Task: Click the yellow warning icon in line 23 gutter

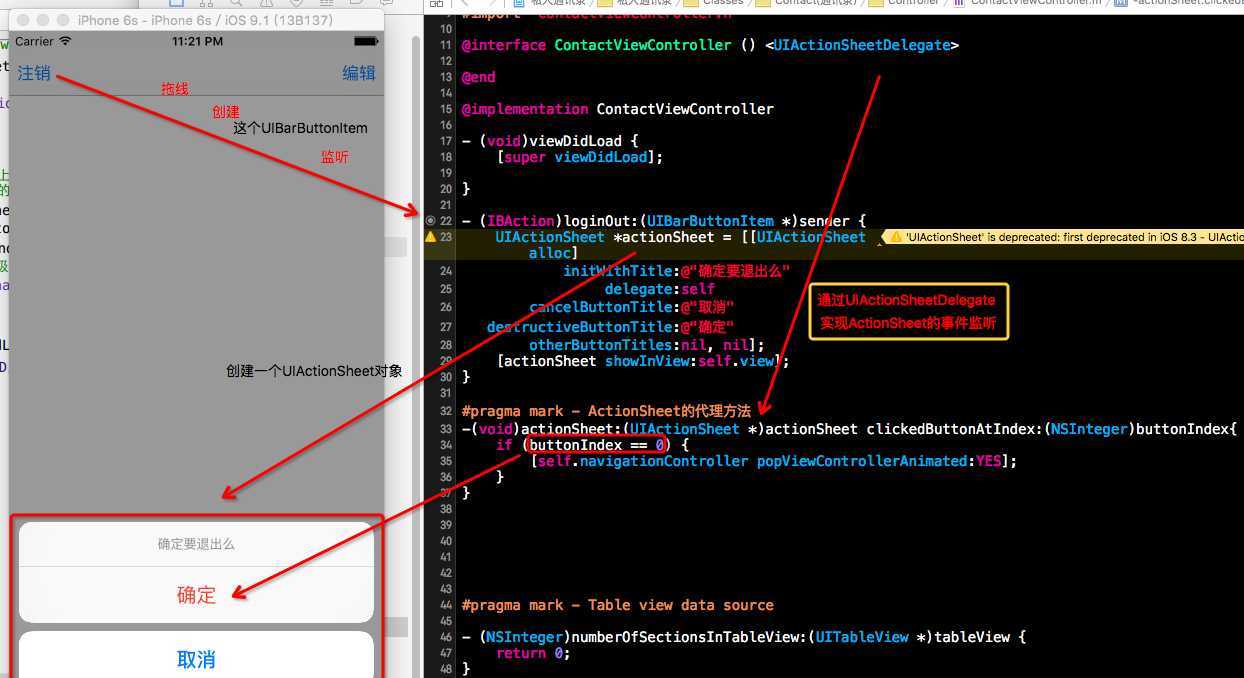Action: [x=431, y=237]
